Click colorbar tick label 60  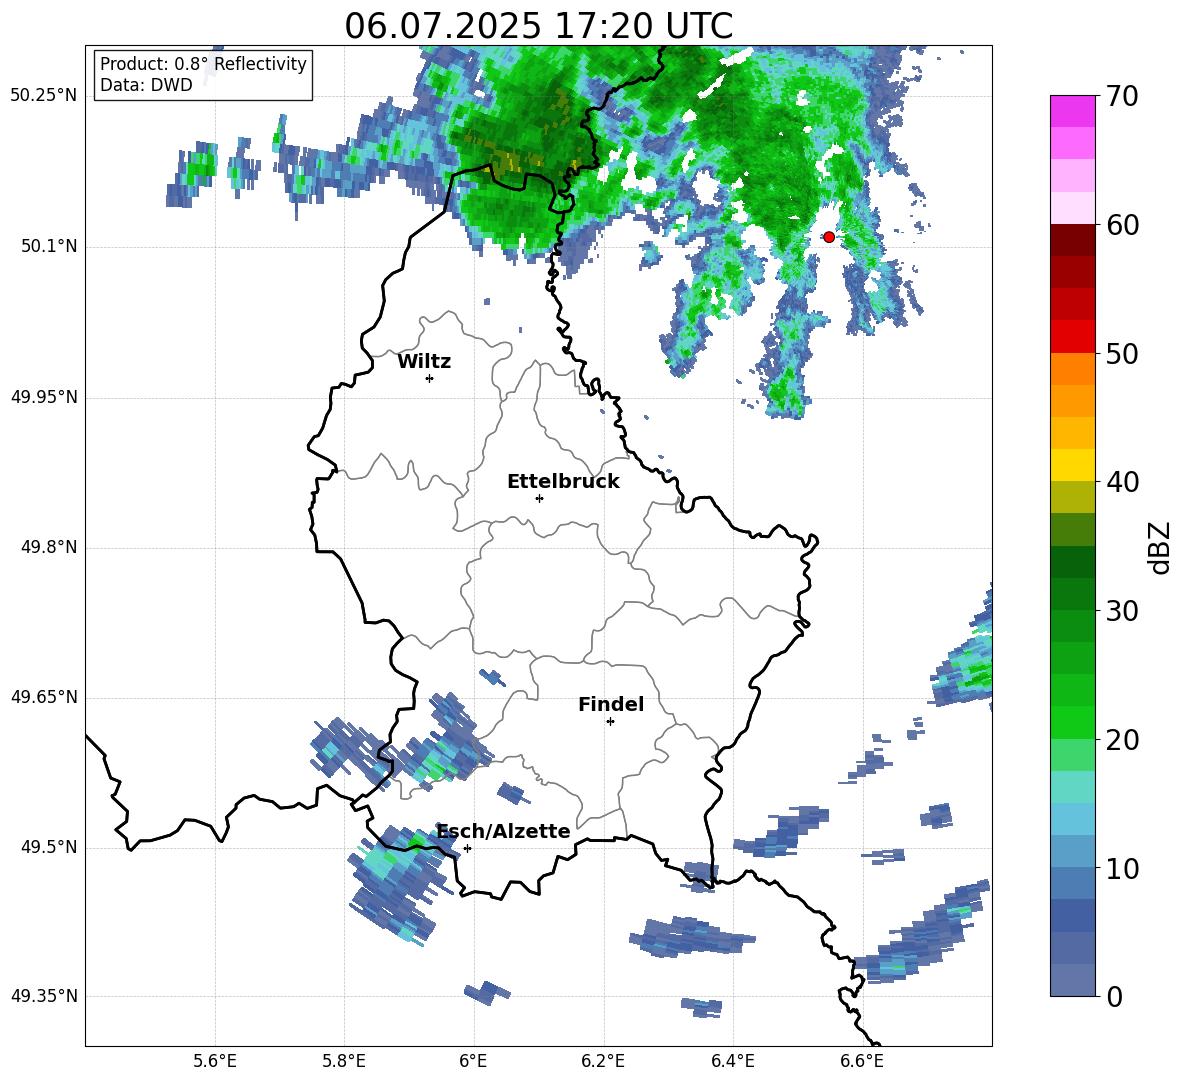coord(1121,225)
